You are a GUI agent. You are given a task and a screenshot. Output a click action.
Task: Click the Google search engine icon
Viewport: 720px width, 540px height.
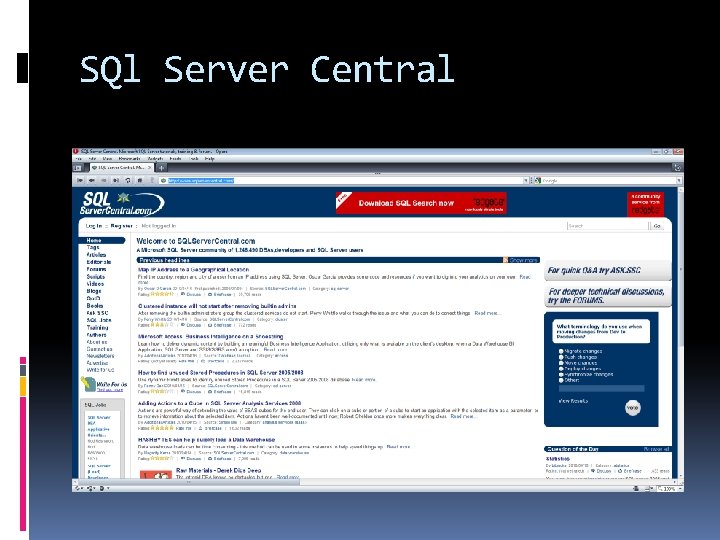click(x=538, y=181)
